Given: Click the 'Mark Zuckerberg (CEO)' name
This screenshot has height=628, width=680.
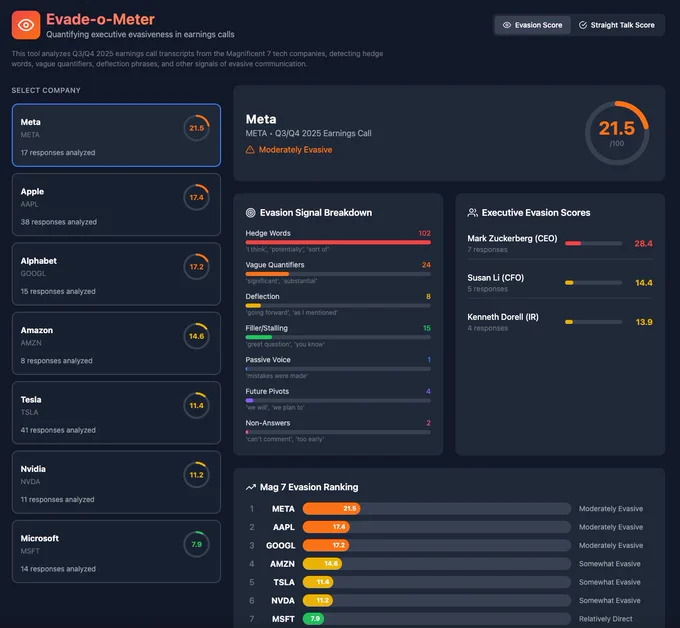Looking at the screenshot, I should coord(512,239).
